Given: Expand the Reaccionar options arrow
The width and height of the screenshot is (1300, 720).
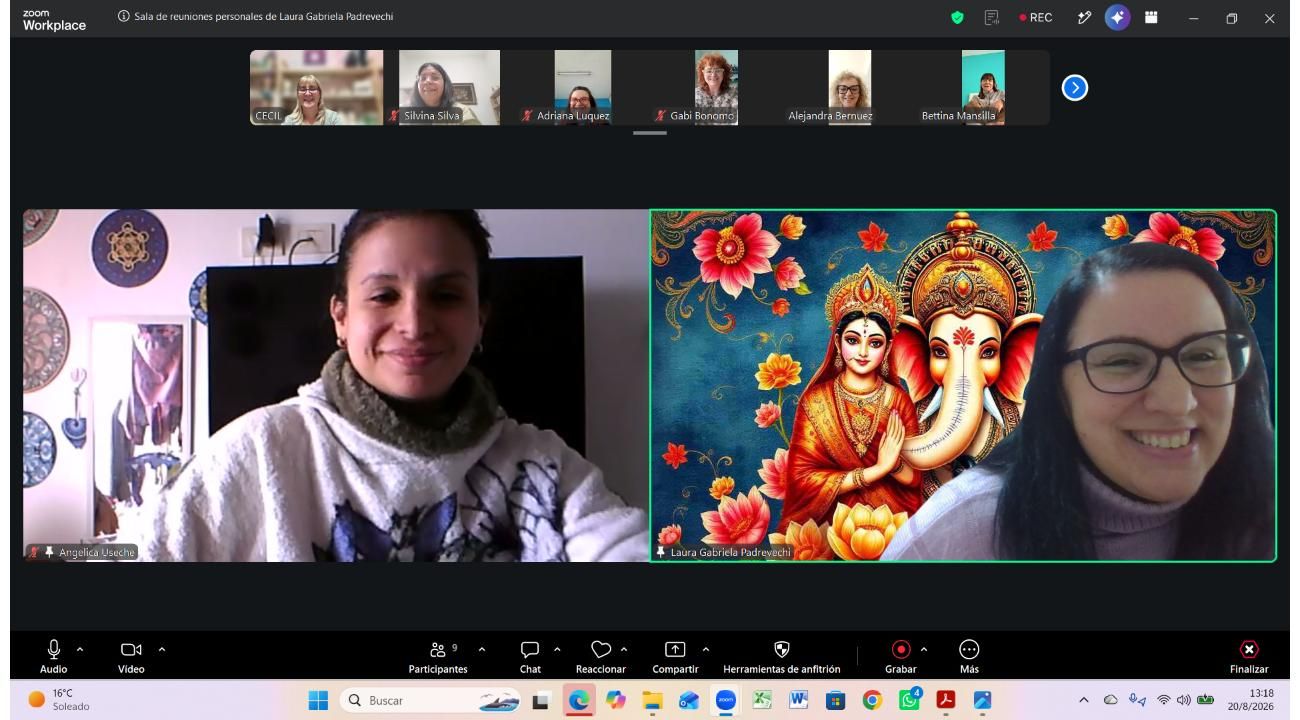Looking at the screenshot, I should [624, 649].
